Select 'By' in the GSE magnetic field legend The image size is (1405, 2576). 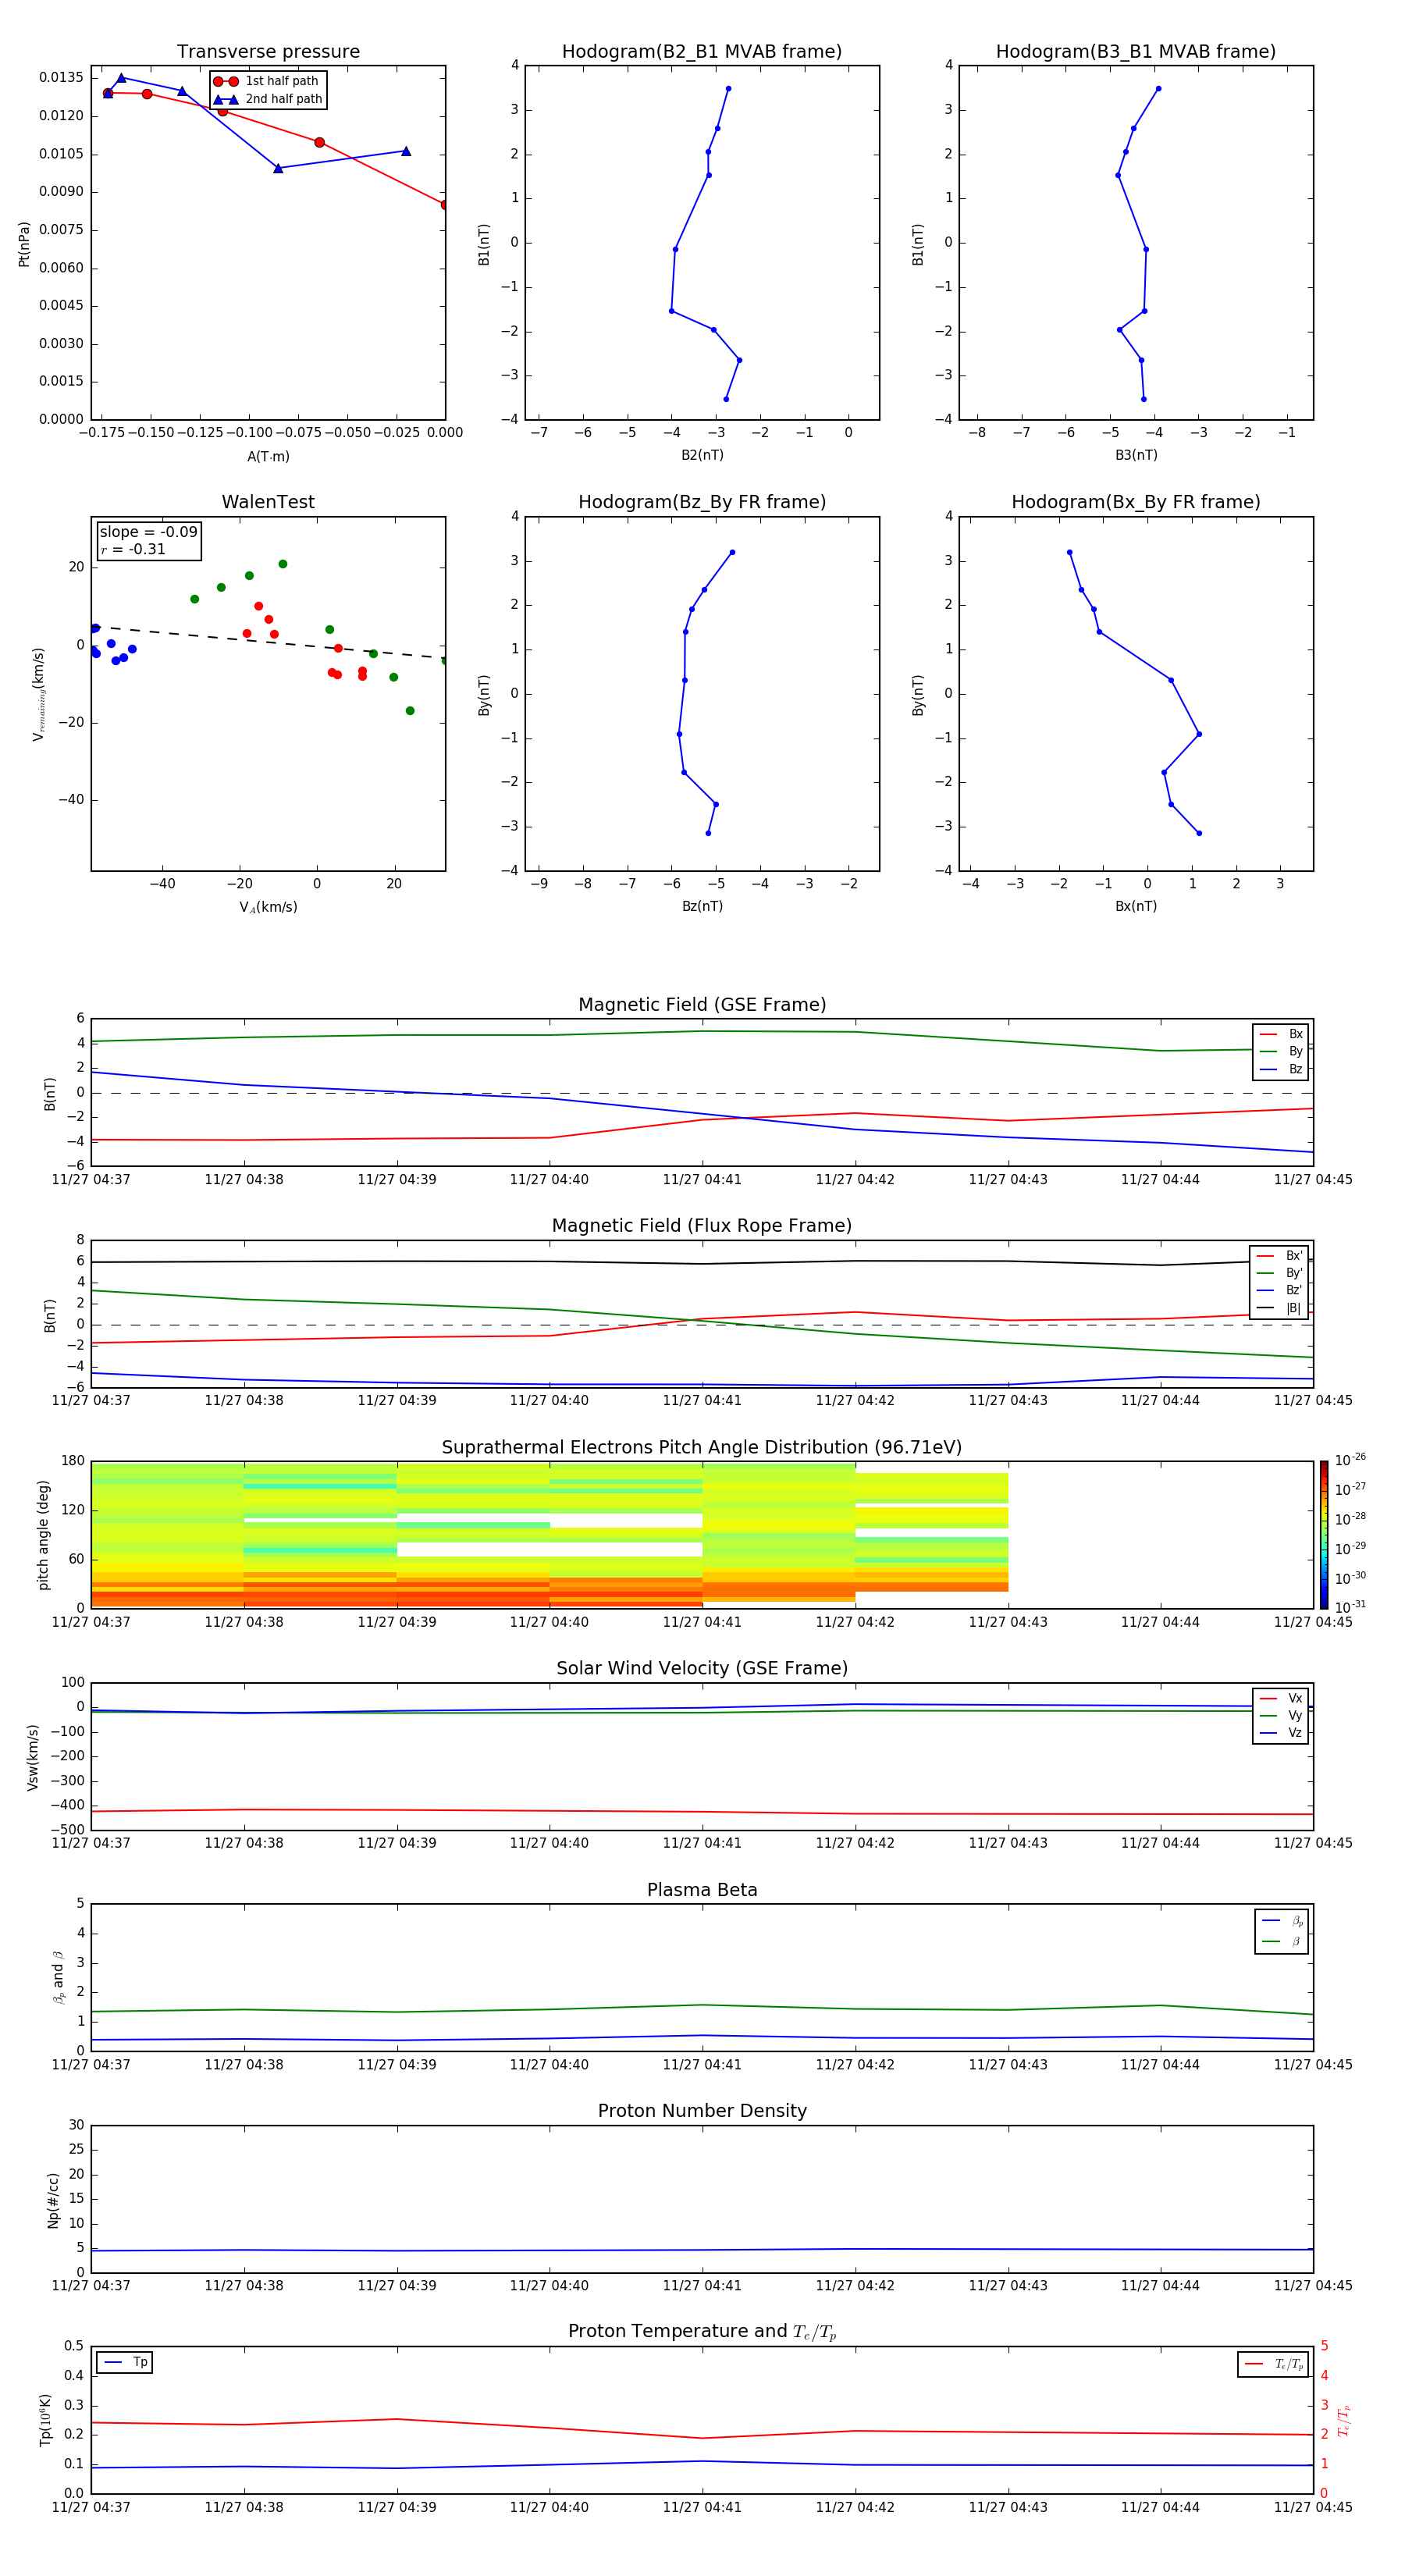click(1281, 1051)
